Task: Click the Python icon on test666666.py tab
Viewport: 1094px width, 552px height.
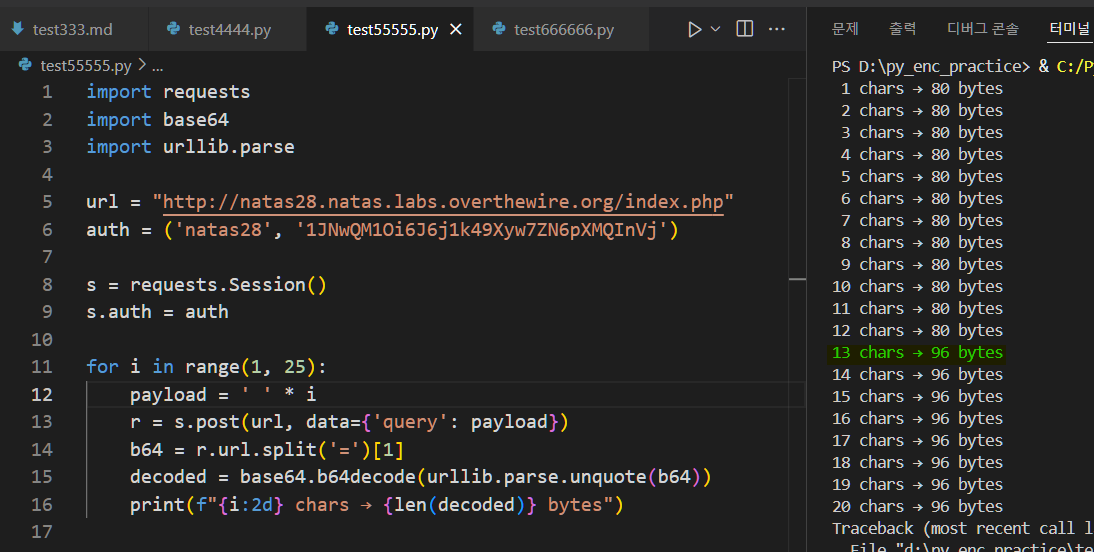Action: [x=498, y=30]
